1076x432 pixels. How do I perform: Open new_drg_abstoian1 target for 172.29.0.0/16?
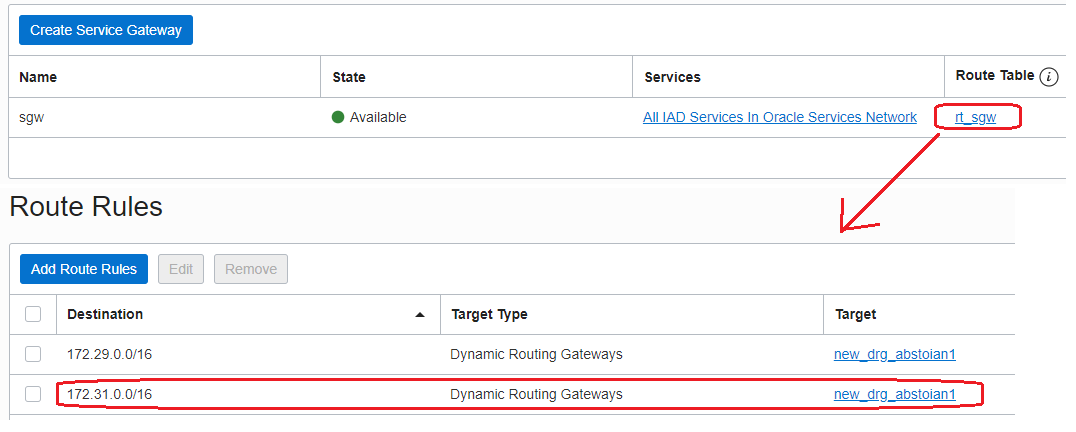tap(894, 354)
